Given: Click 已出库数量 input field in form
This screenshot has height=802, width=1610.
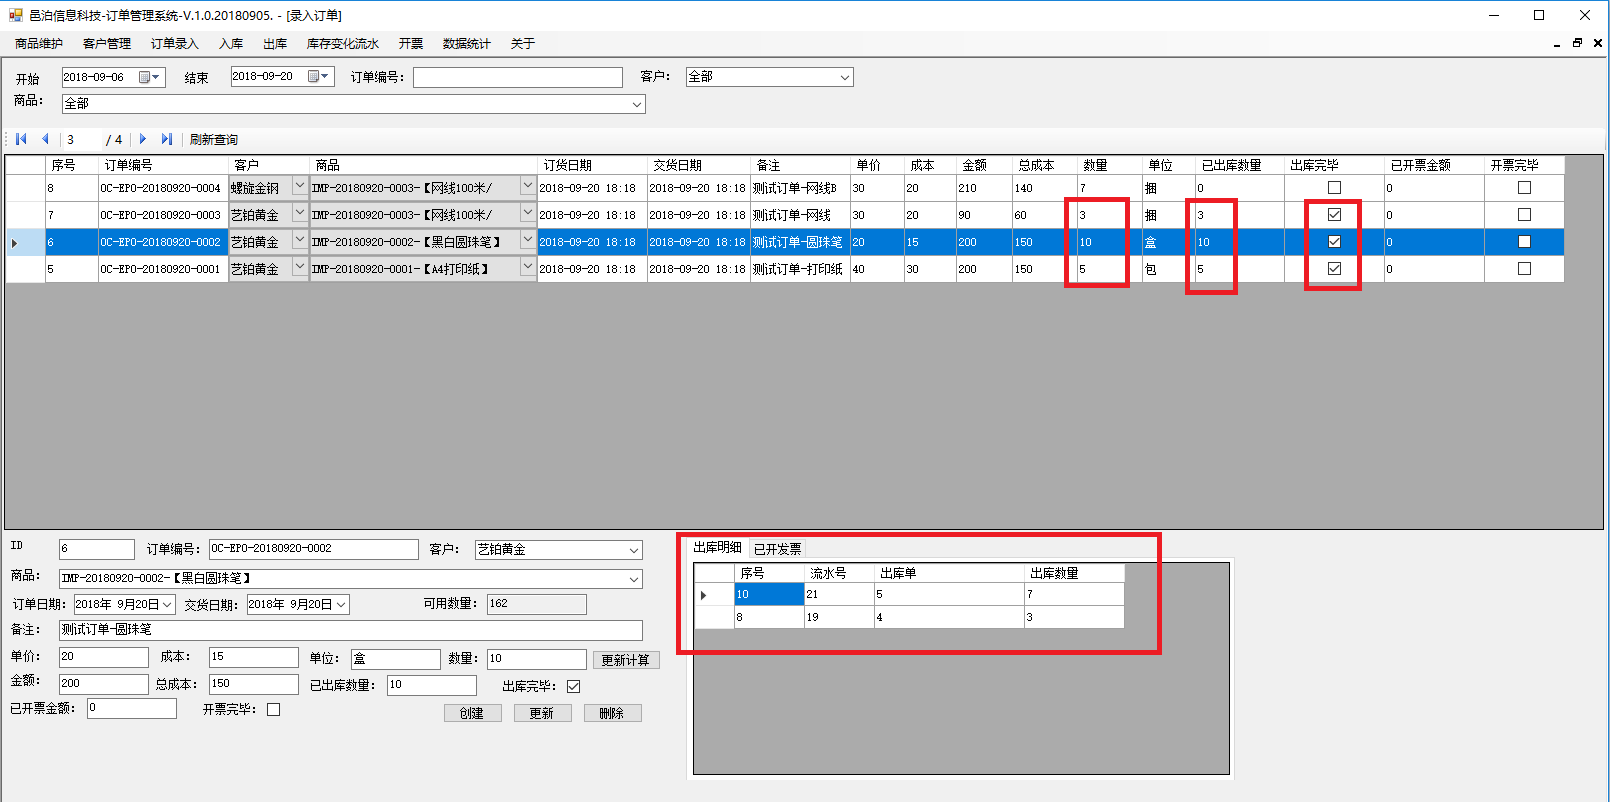Looking at the screenshot, I should [x=432, y=685].
